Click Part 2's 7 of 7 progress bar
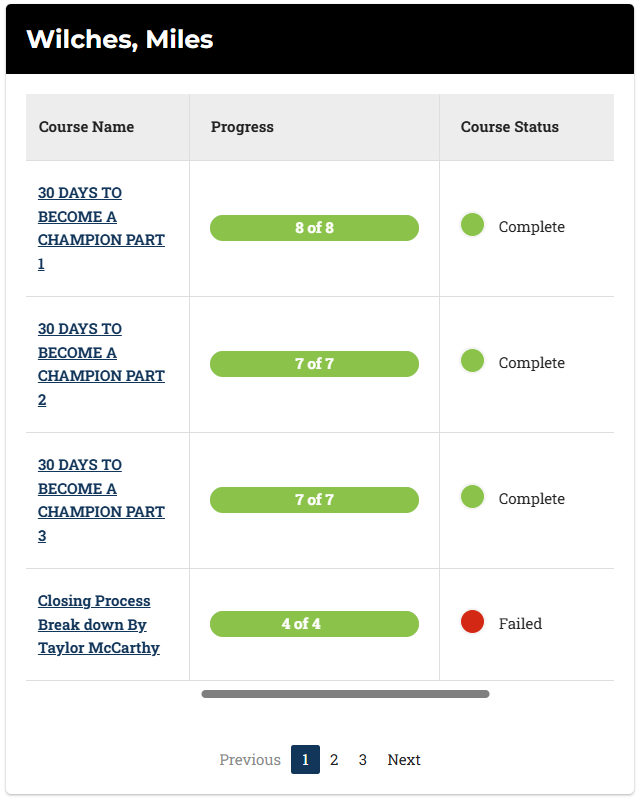This screenshot has width=642, height=801. 314,364
